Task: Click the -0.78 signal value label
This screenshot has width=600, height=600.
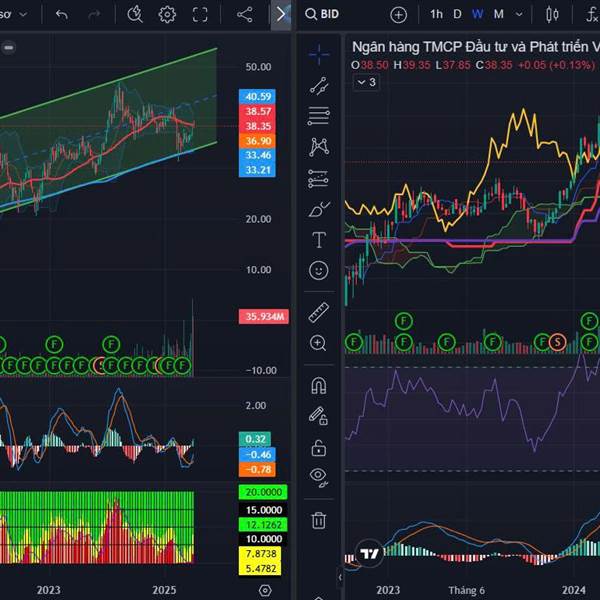Action: [257, 469]
